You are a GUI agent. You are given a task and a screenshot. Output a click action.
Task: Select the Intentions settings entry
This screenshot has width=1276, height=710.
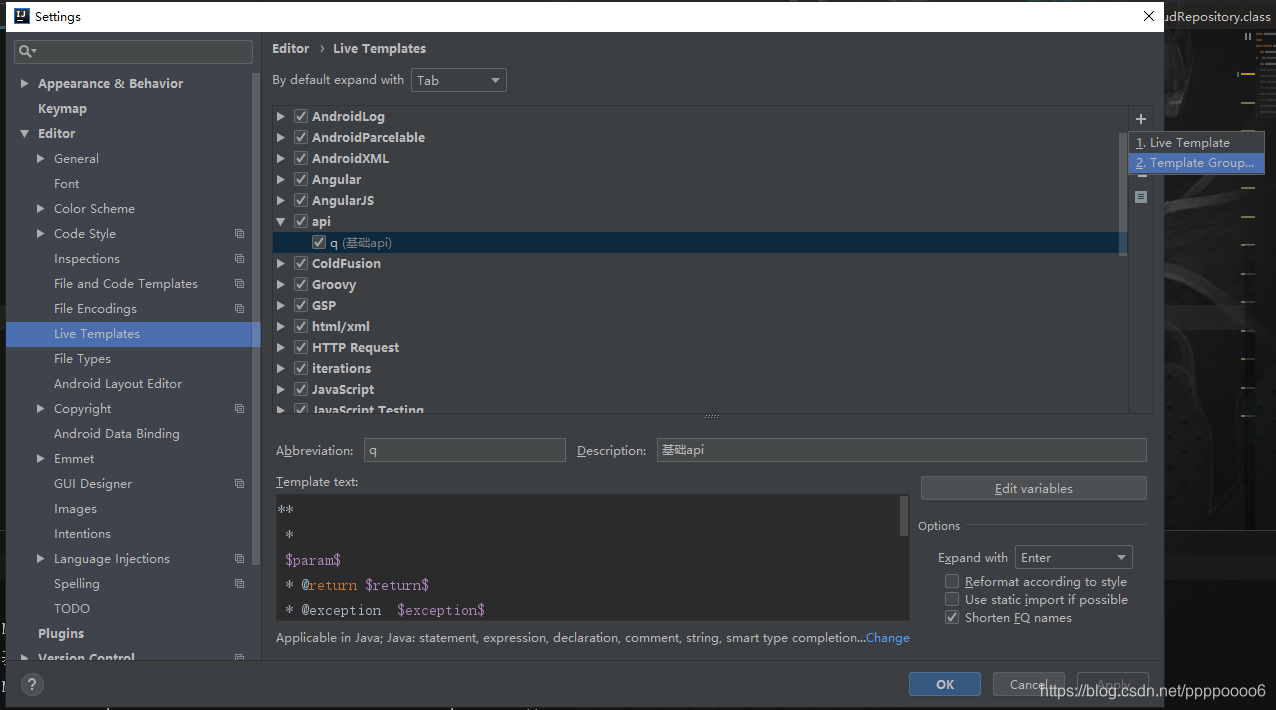point(82,534)
